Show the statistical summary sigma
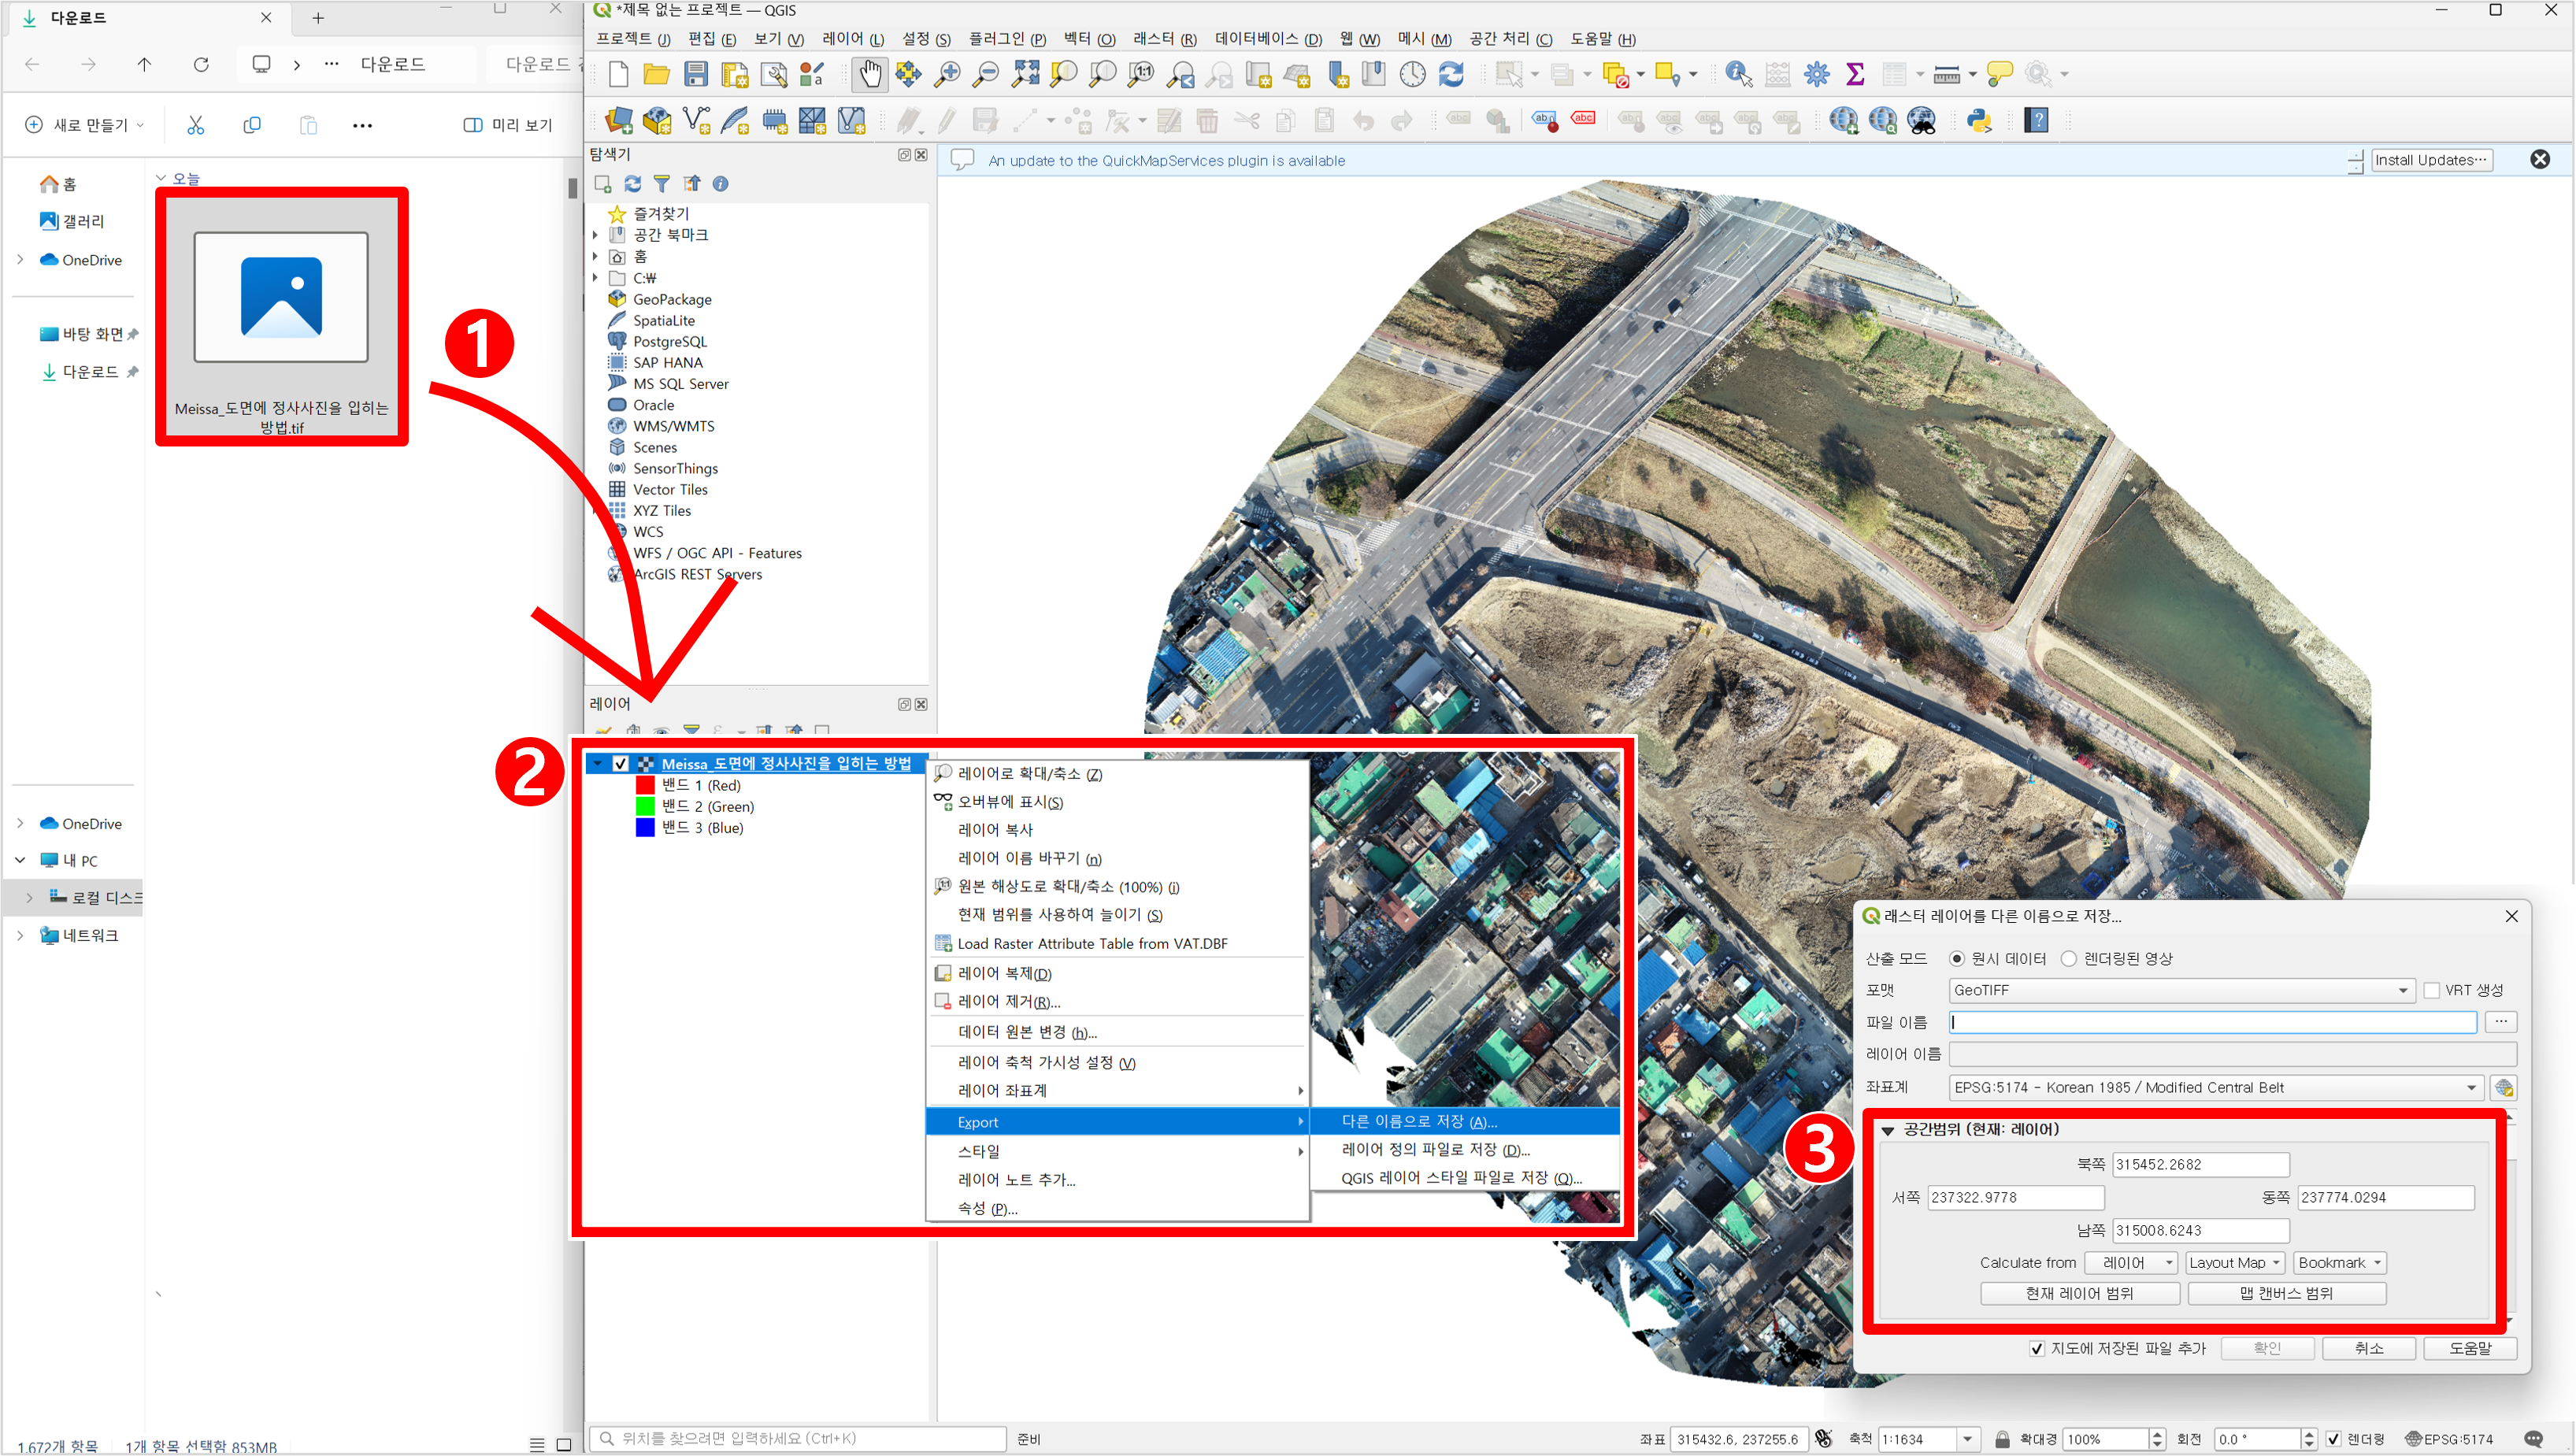The width and height of the screenshot is (2576, 1456). tap(1855, 75)
